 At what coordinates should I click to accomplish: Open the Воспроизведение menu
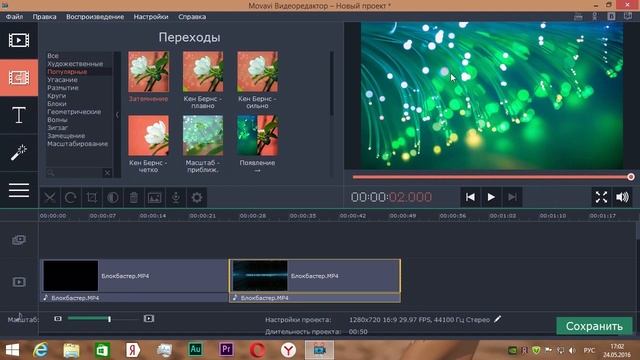[95, 17]
